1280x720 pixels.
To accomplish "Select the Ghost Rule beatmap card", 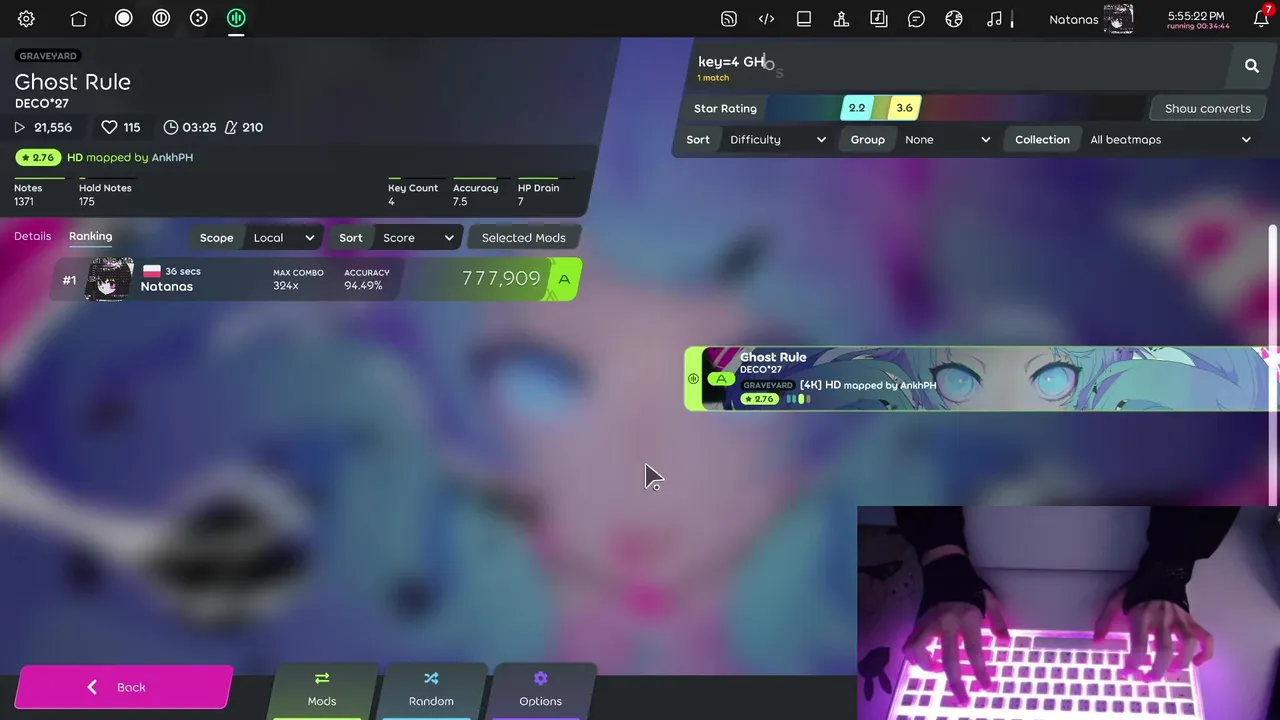I will (982, 379).
